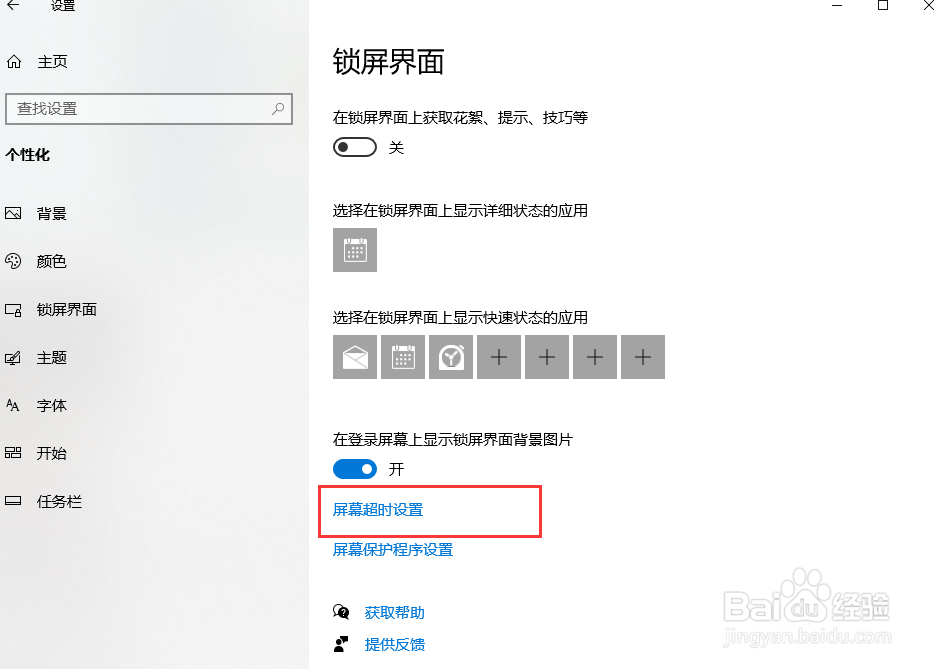Open 屏幕保护程序设置 link
943x669 pixels.
[393, 549]
